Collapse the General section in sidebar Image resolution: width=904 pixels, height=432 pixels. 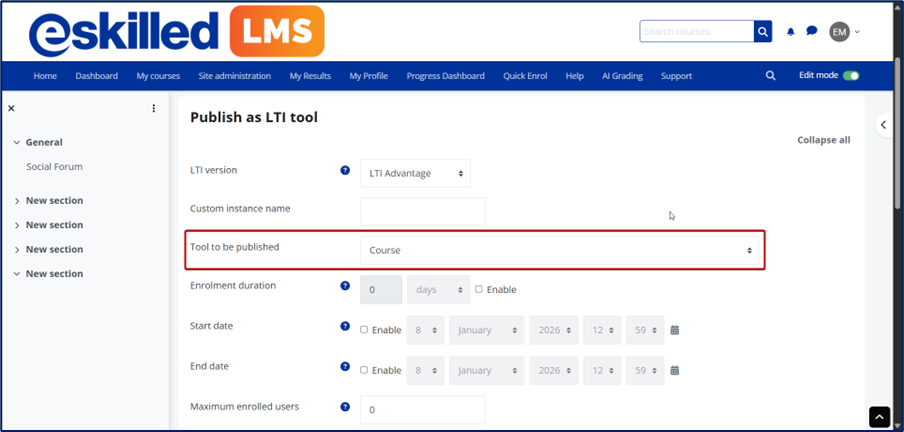(x=16, y=143)
